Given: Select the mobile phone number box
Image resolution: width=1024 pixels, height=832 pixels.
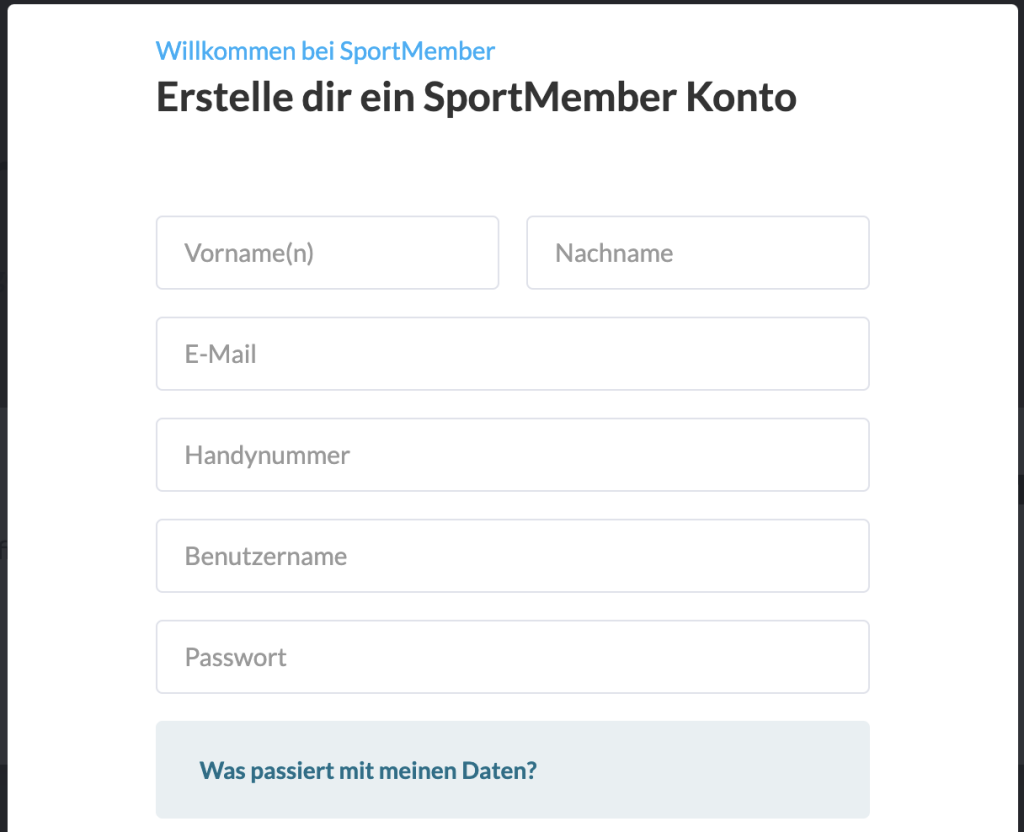Looking at the screenshot, I should click(x=512, y=455).
